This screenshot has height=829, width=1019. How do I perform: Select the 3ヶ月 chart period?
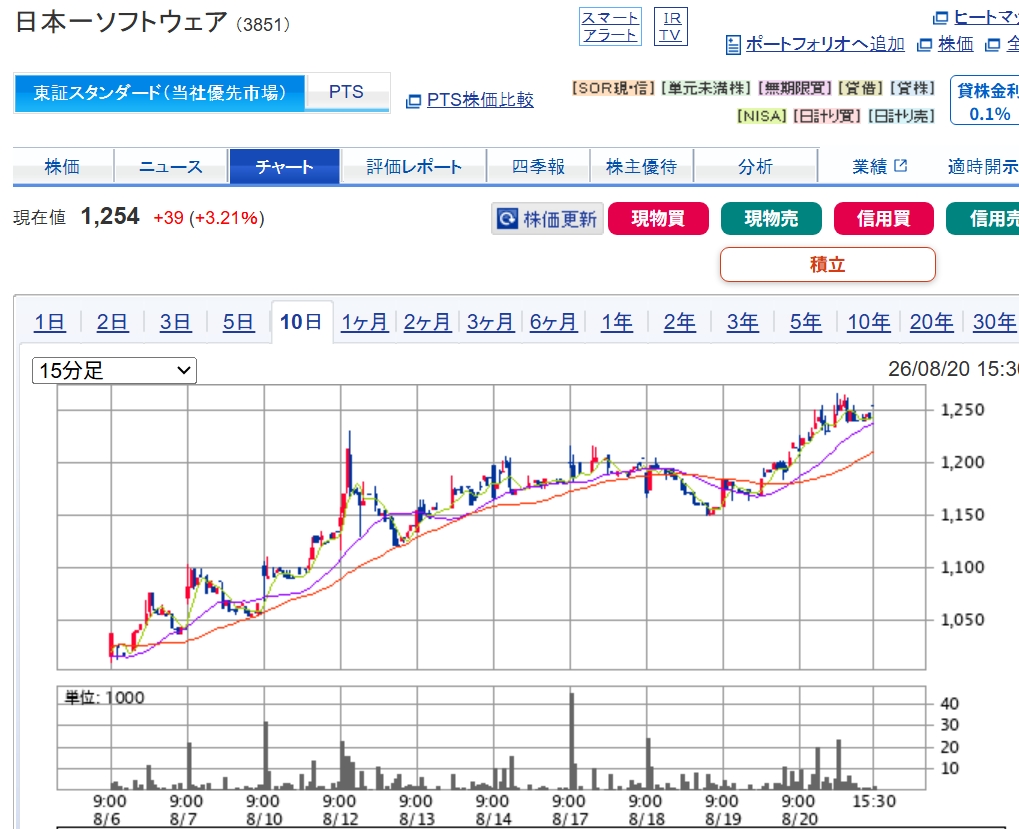[491, 322]
